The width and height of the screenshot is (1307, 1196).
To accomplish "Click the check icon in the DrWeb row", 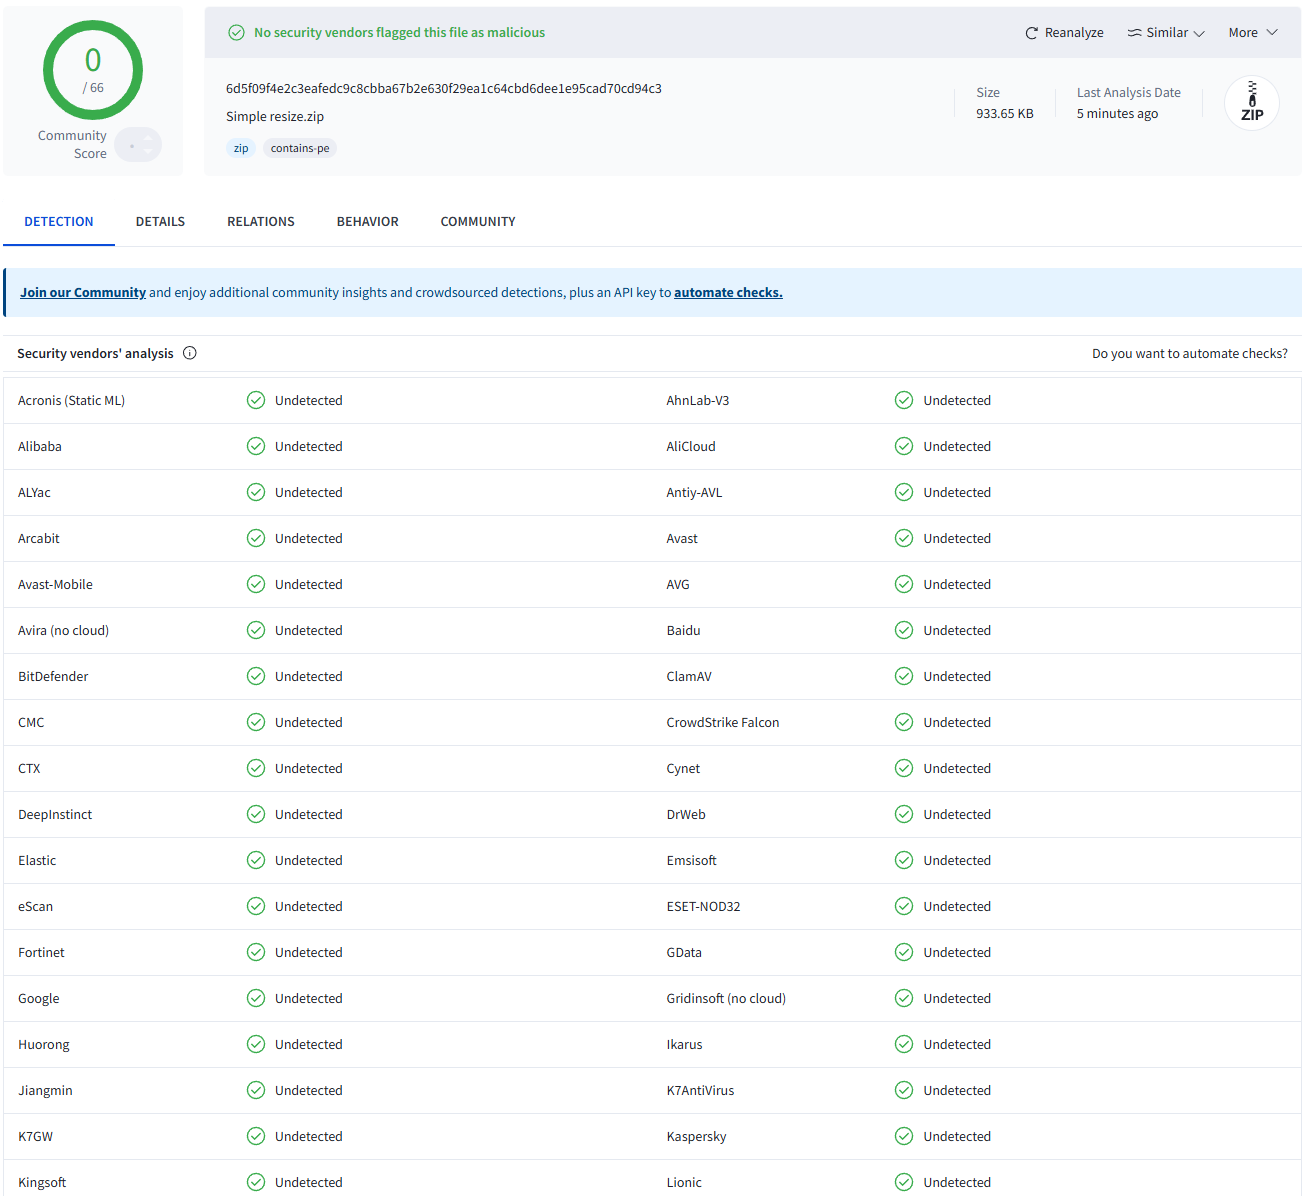I will [x=904, y=814].
